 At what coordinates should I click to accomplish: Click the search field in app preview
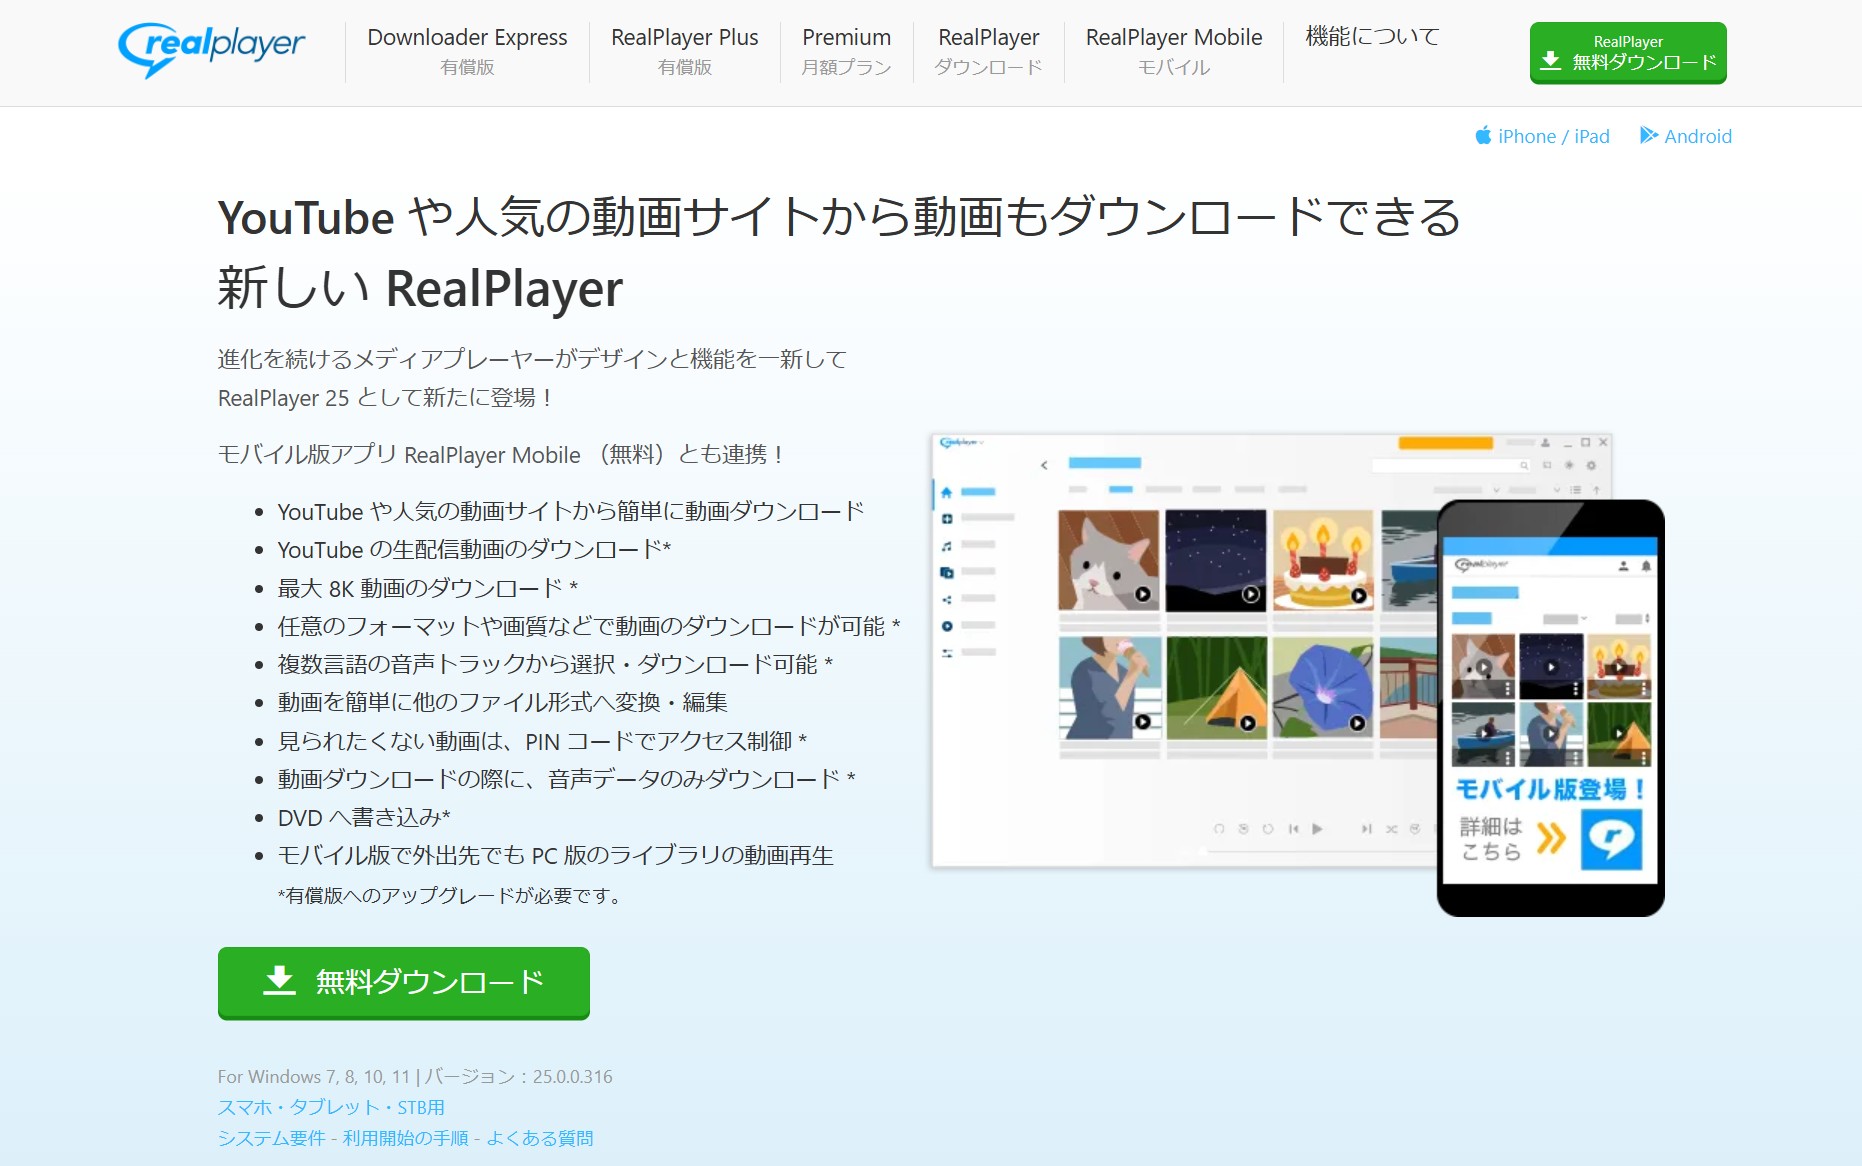pos(1451,465)
